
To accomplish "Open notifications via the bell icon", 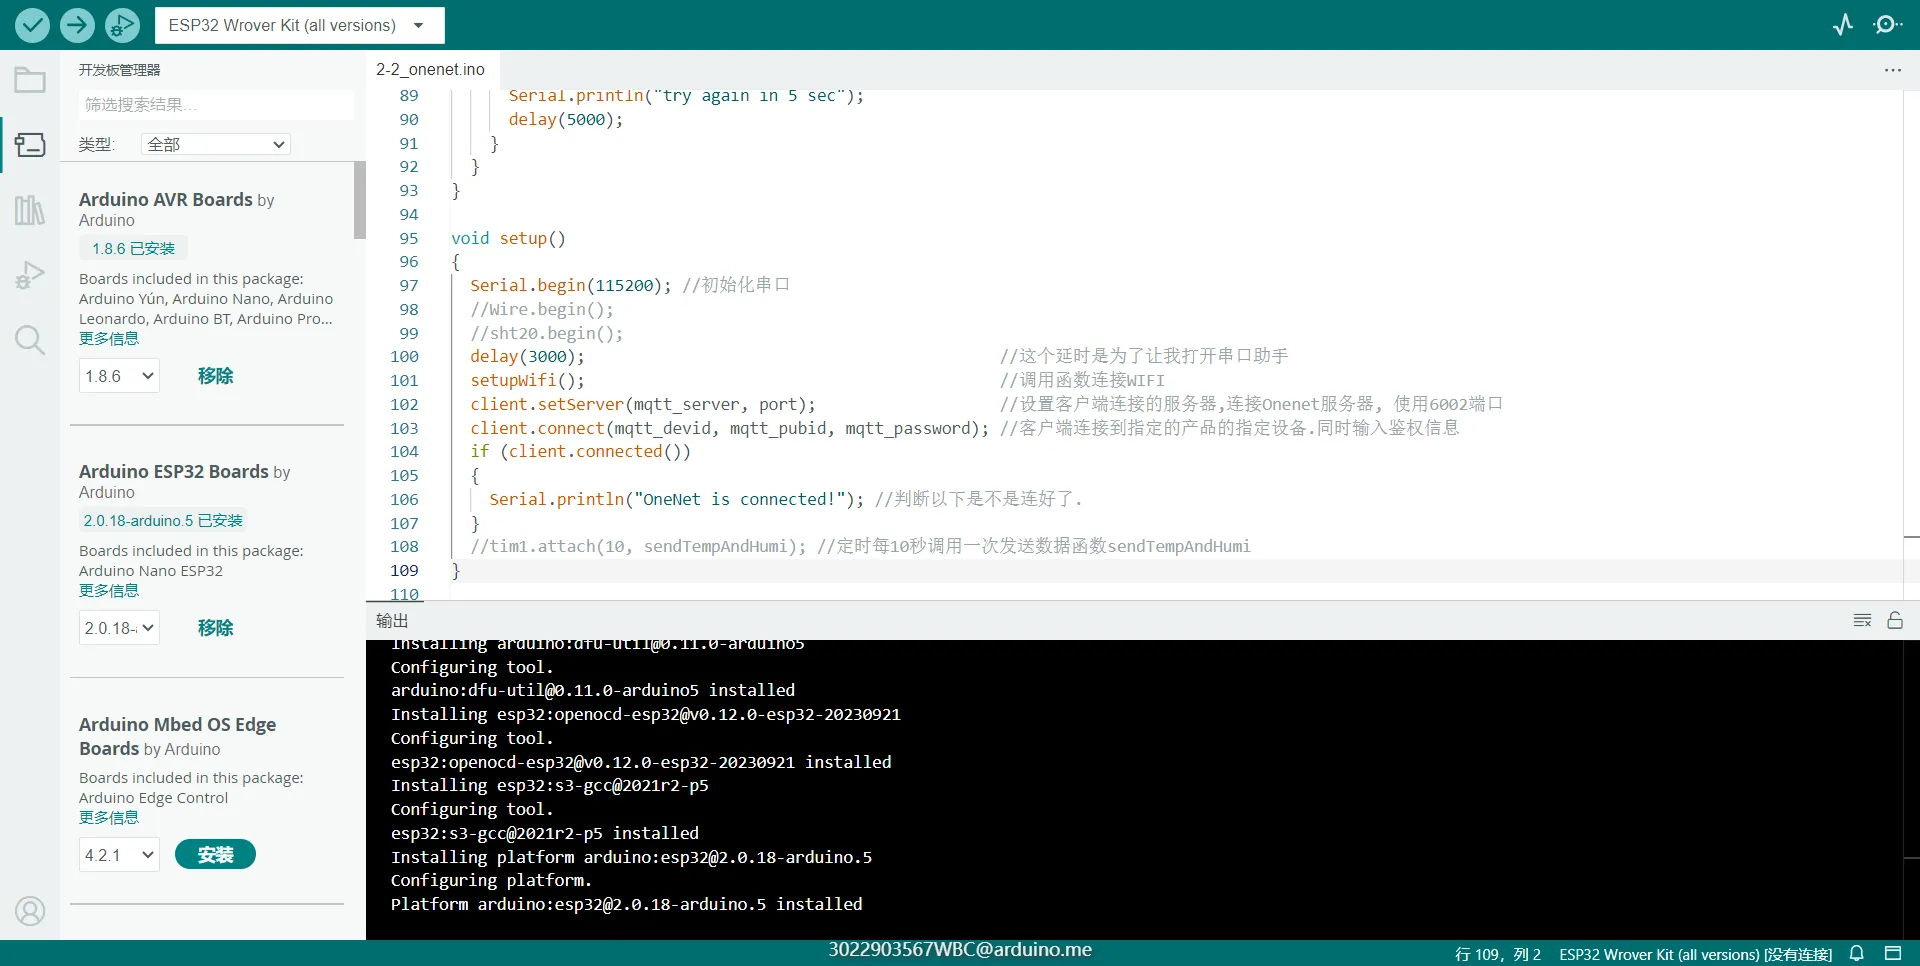I will point(1857,952).
